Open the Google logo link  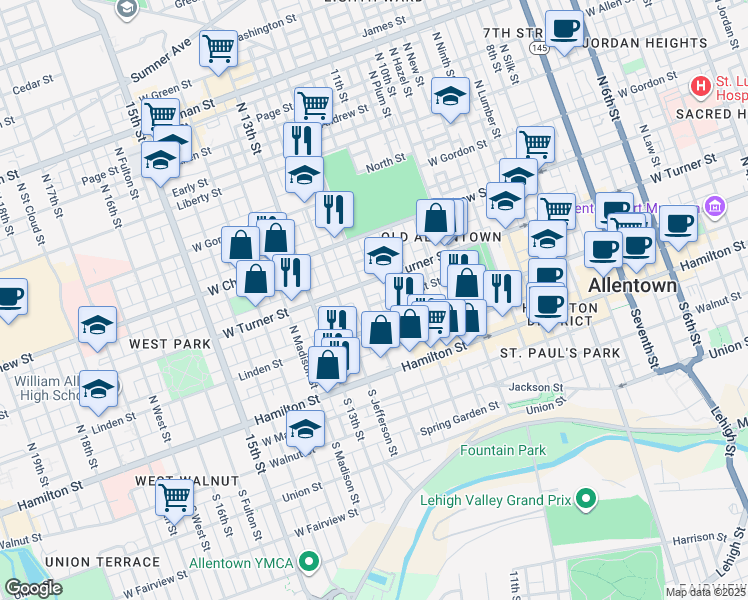click(33, 588)
